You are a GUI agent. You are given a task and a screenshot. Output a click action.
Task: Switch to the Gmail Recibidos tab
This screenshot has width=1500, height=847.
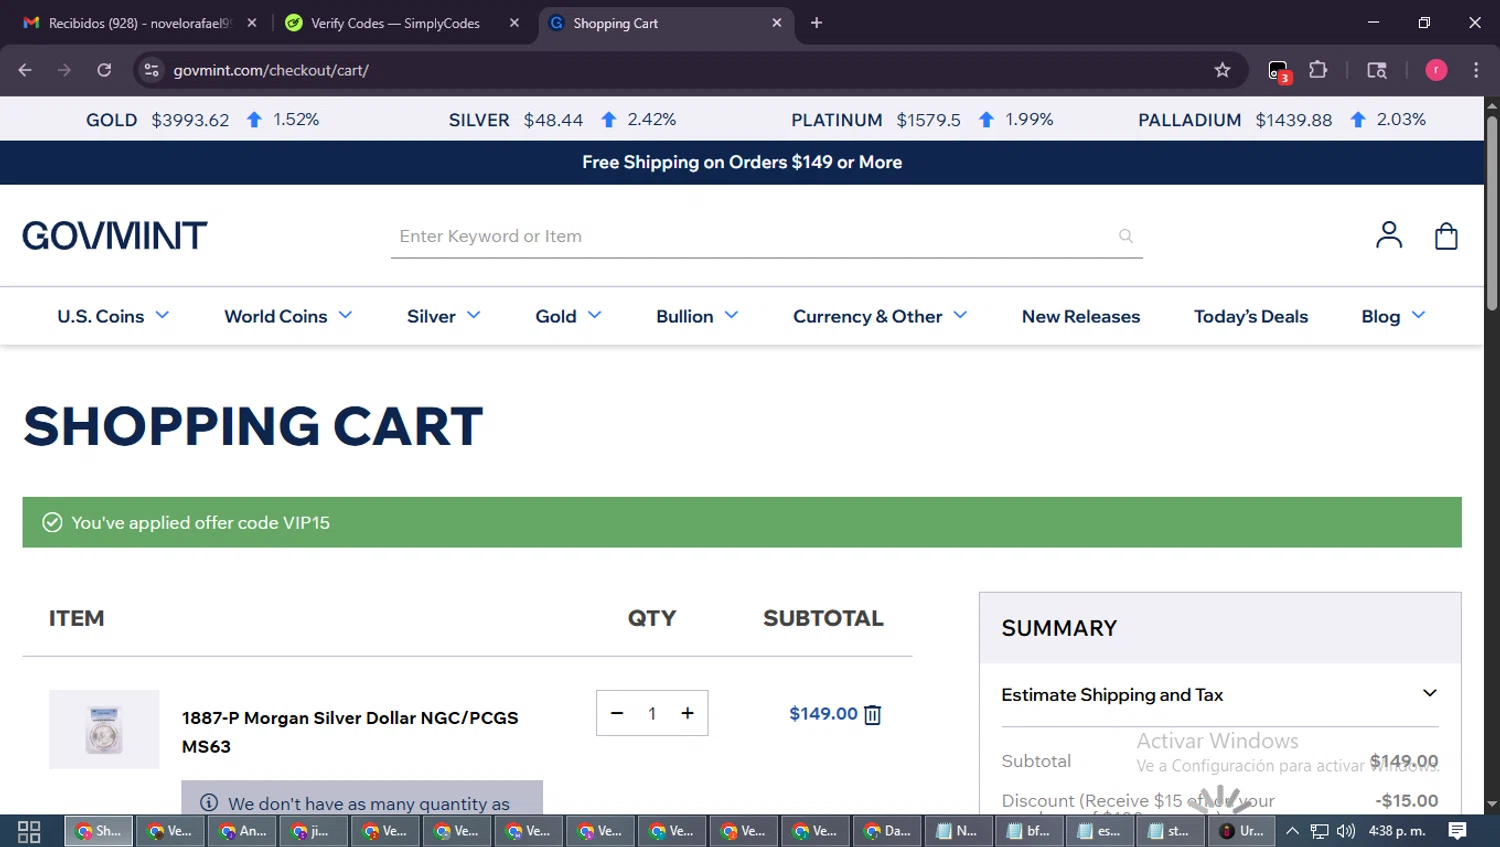click(139, 23)
